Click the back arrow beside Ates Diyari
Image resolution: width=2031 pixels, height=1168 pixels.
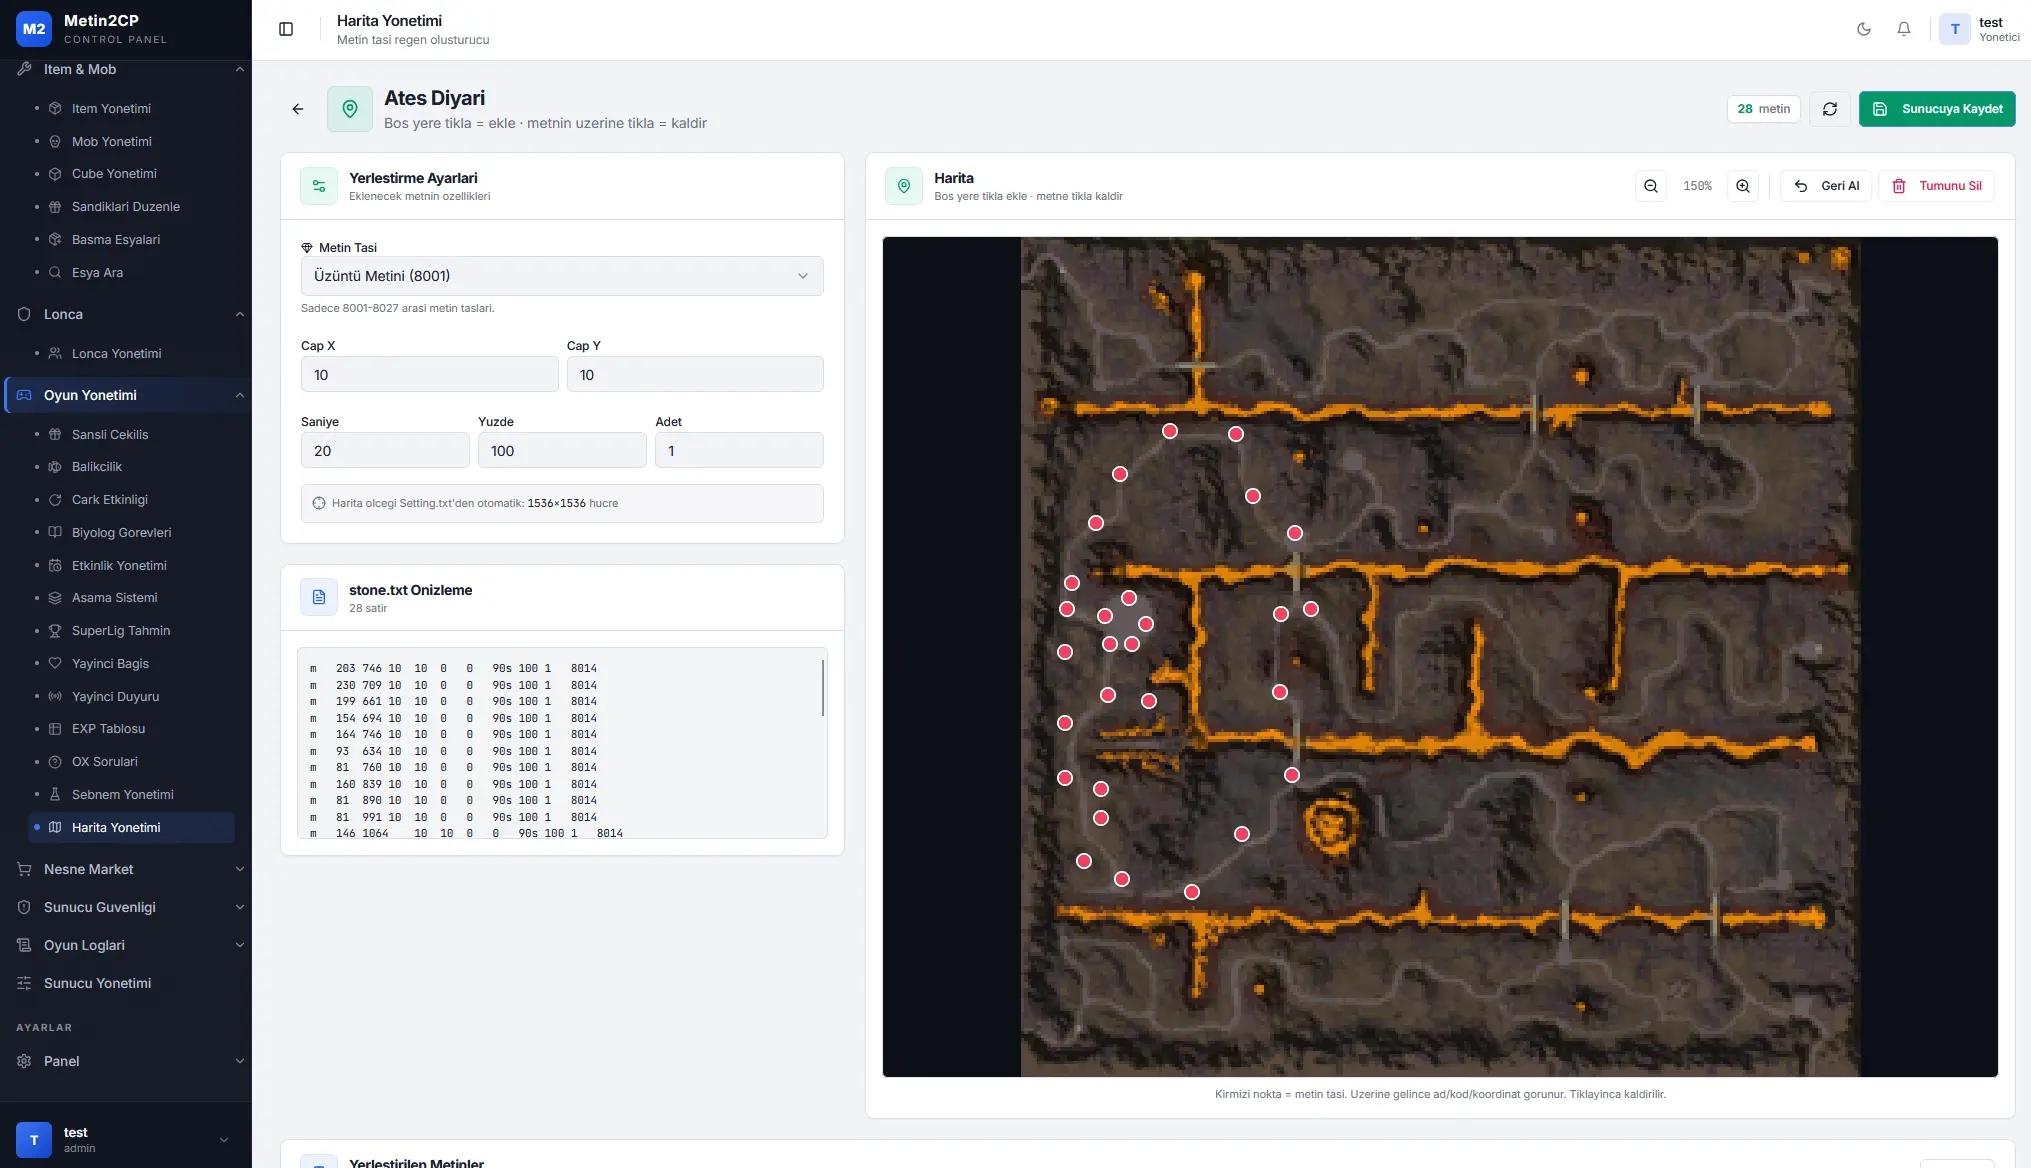coord(298,109)
